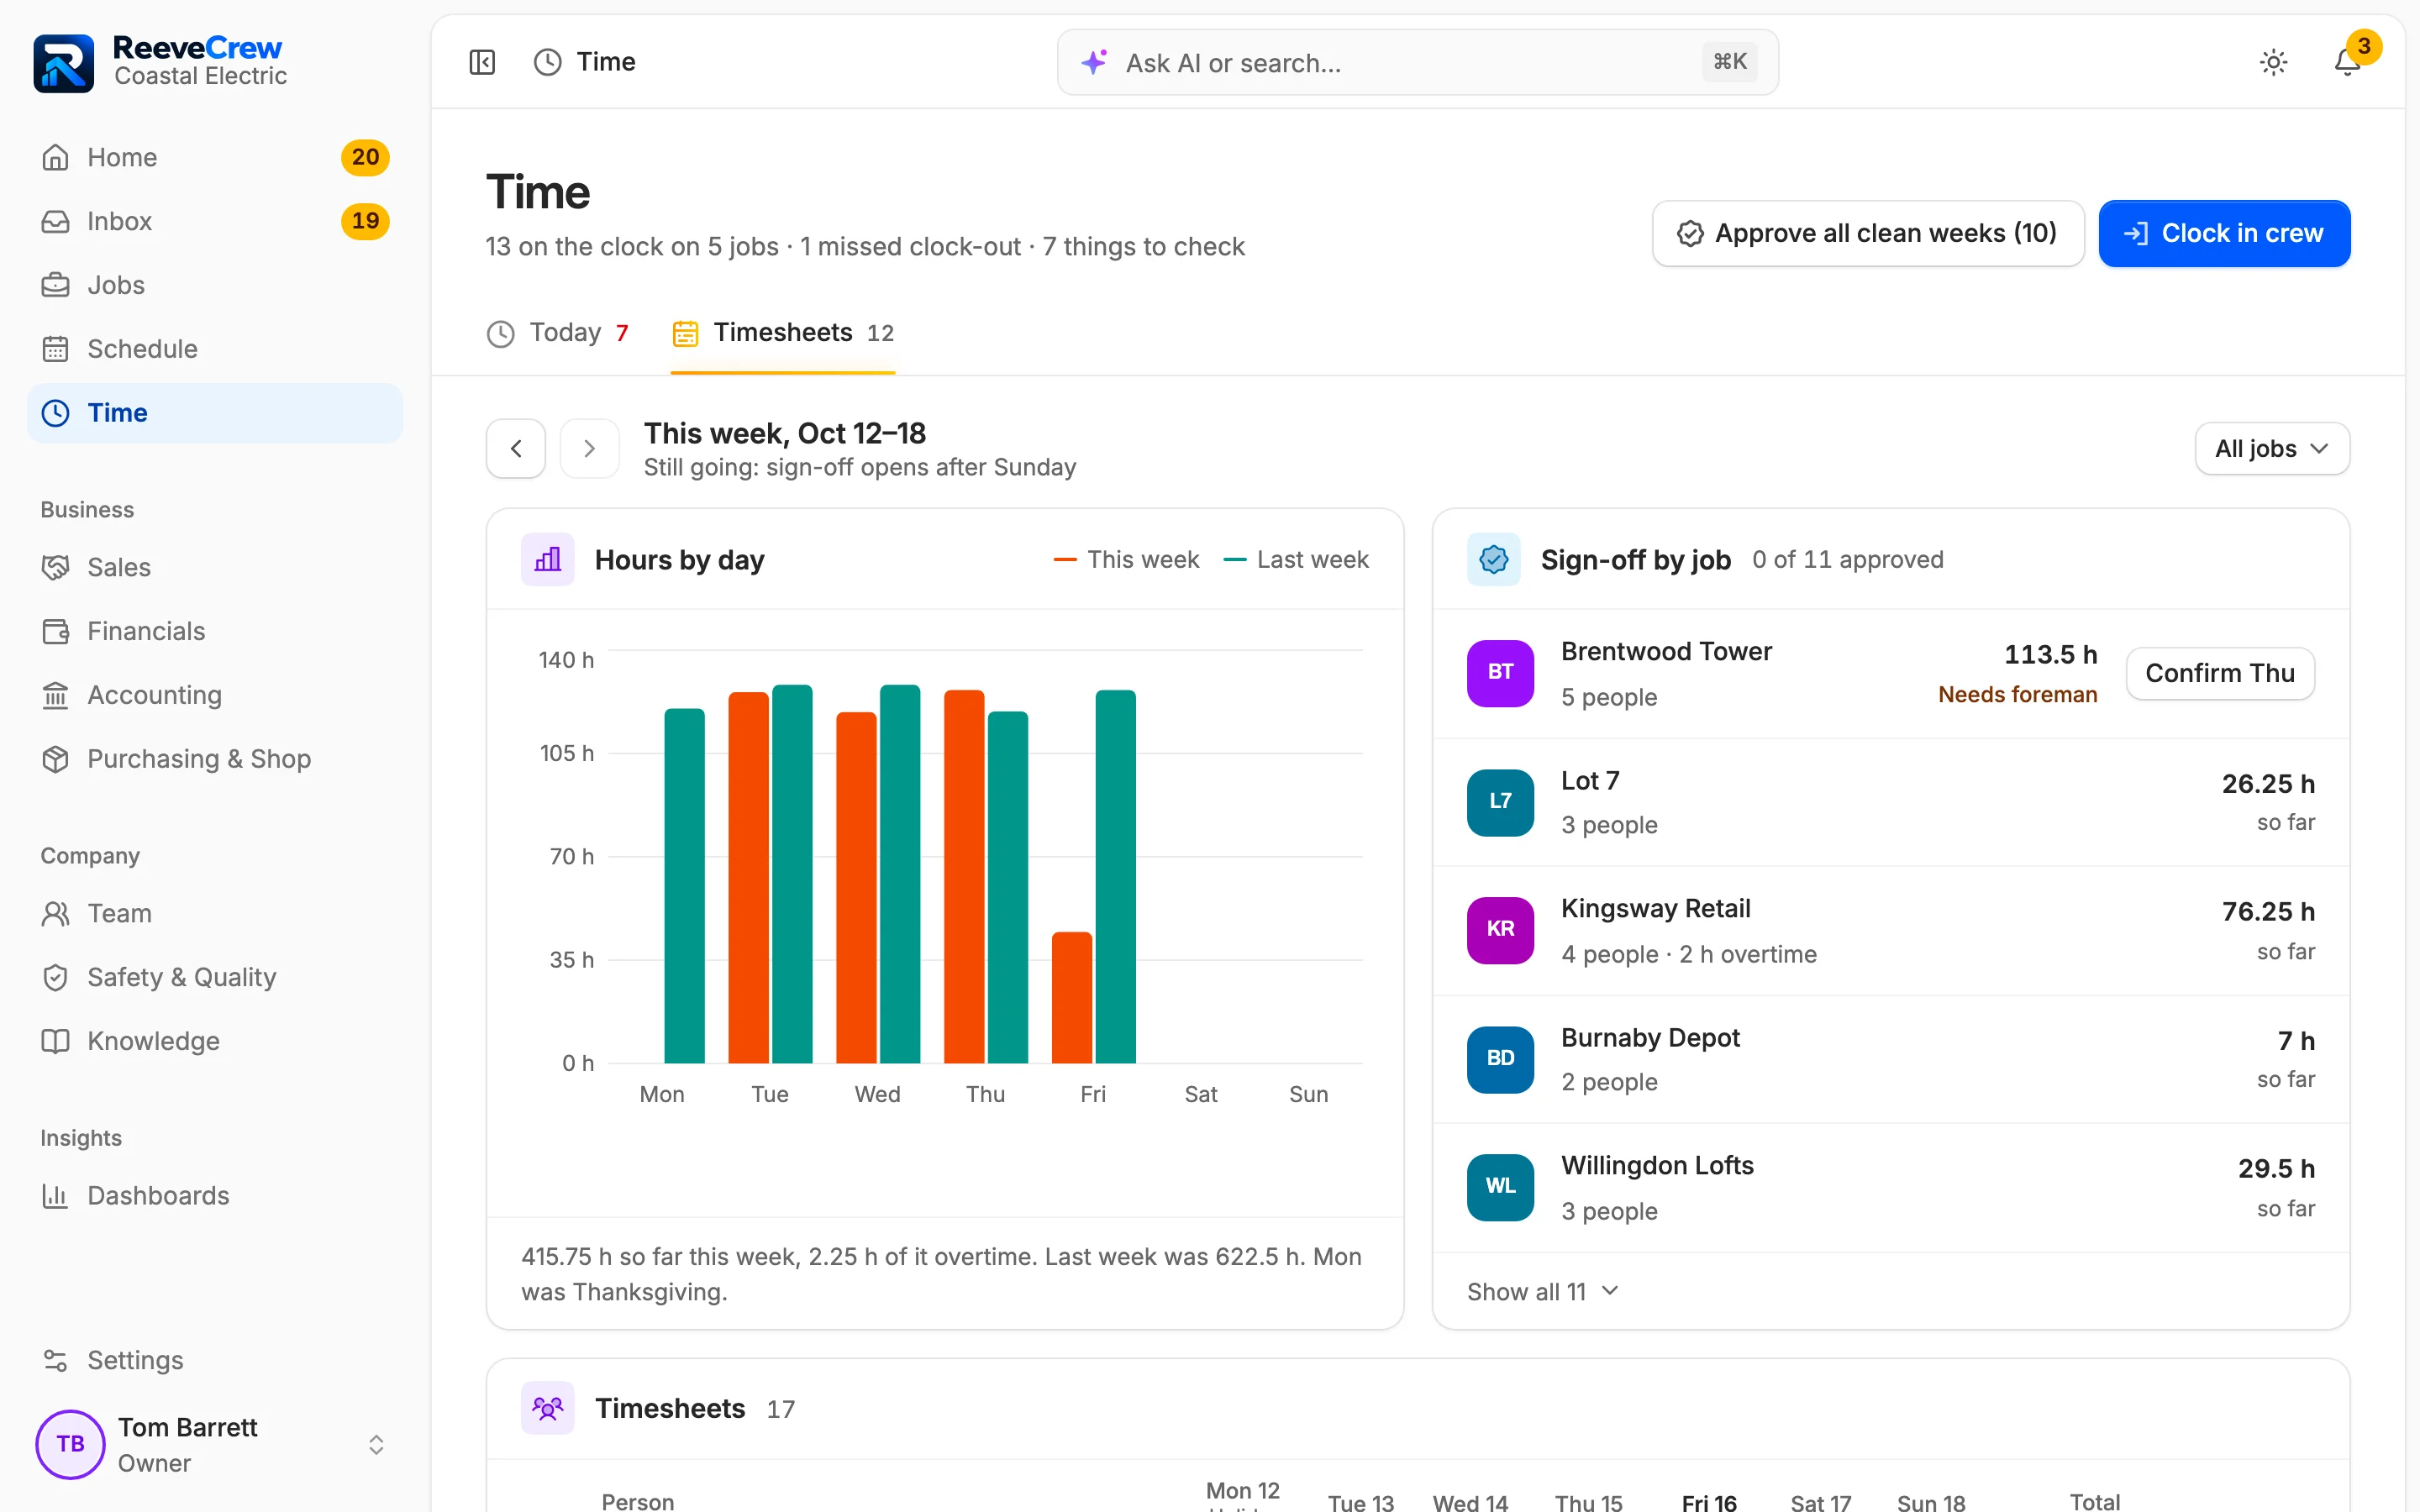
Task: Click the 113.5 h Brentwood Tower hours
Action: click(2050, 655)
